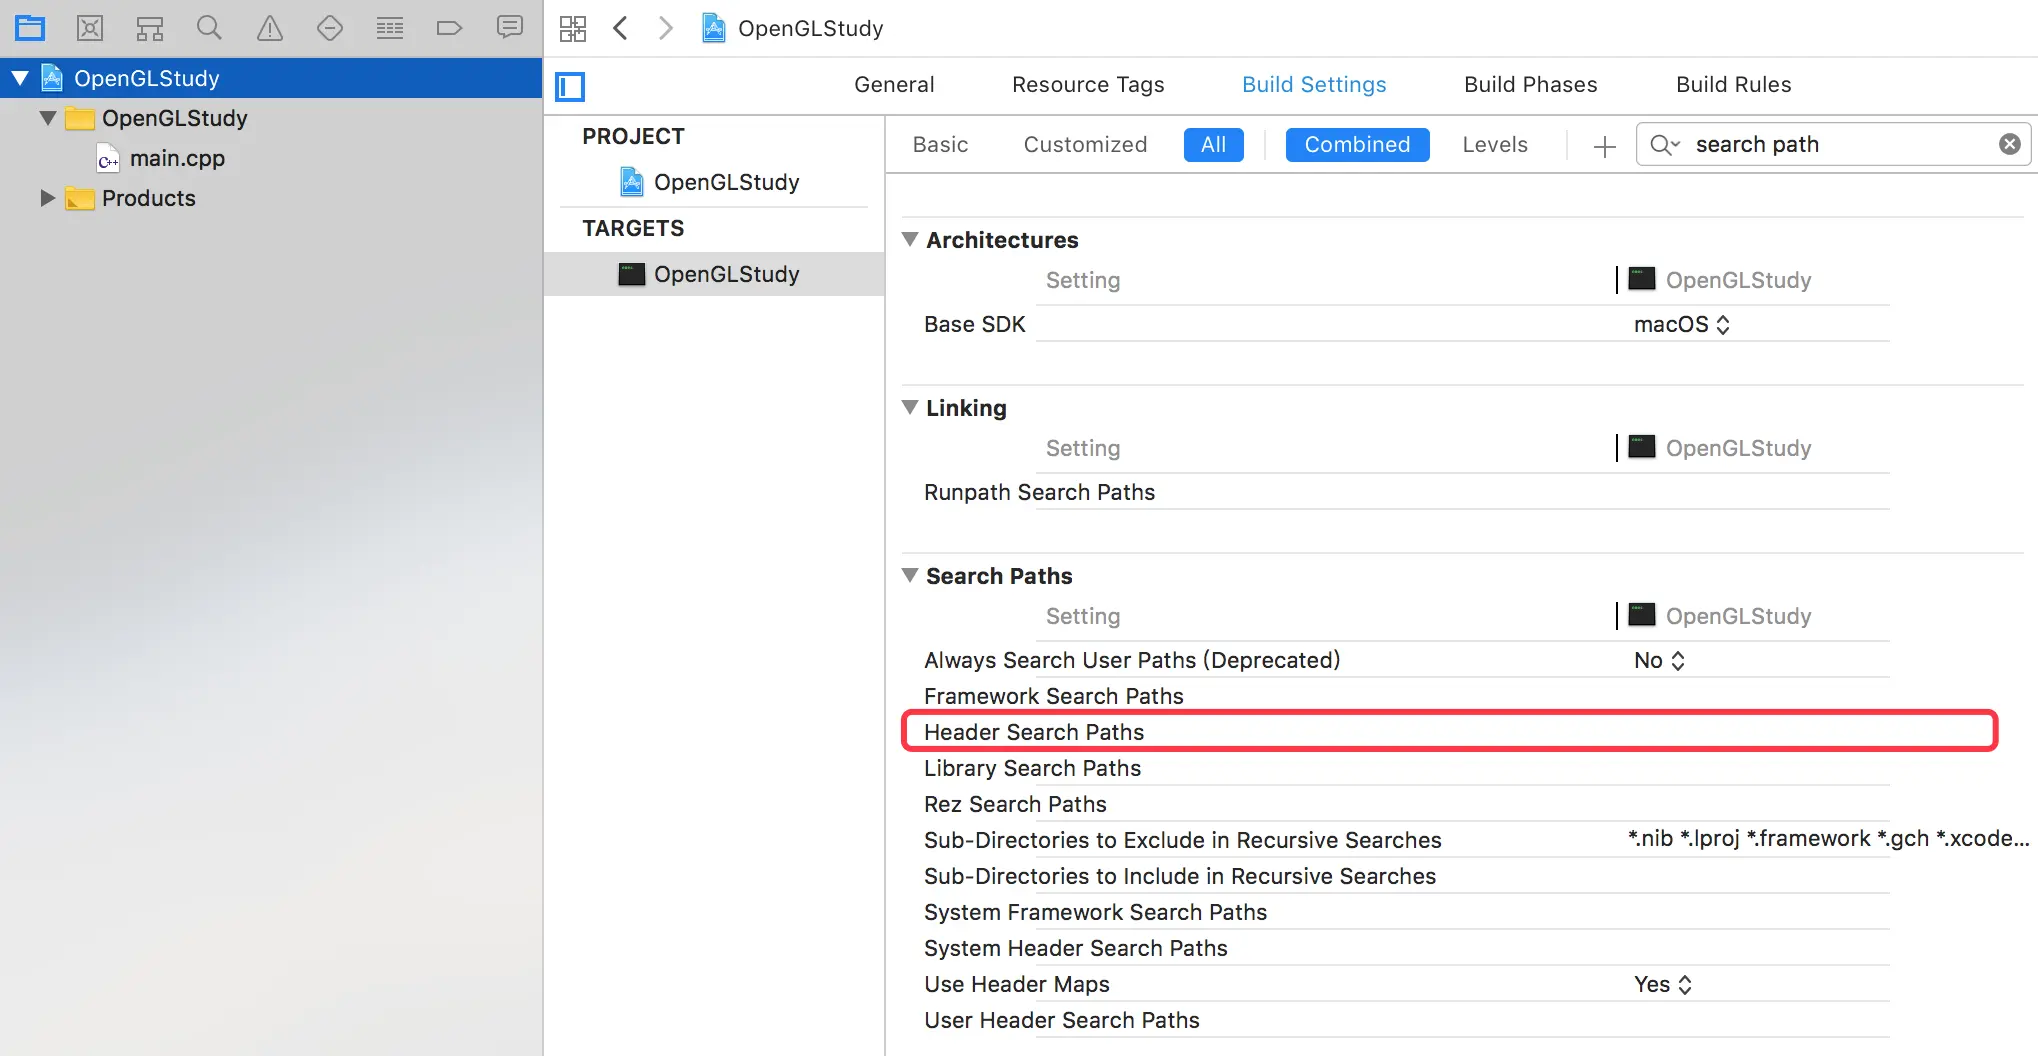This screenshot has height=1056, width=2038.
Task: Open the Breakpoint navigator
Action: pyautogui.click(x=450, y=28)
